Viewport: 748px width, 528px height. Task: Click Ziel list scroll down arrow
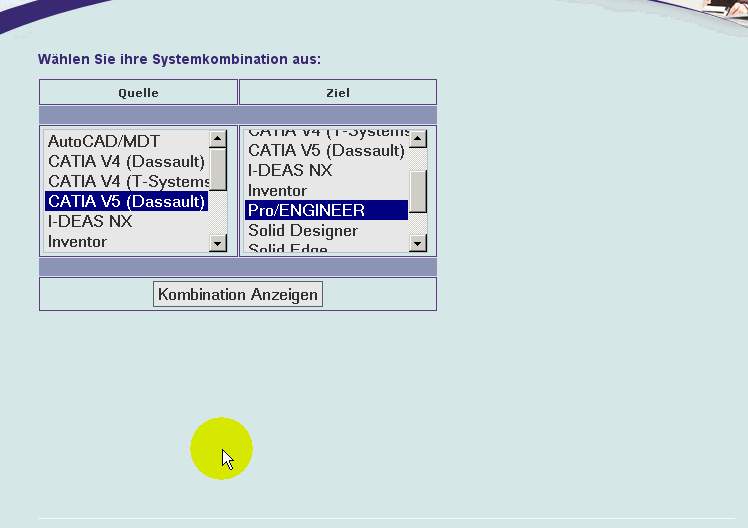coord(417,243)
